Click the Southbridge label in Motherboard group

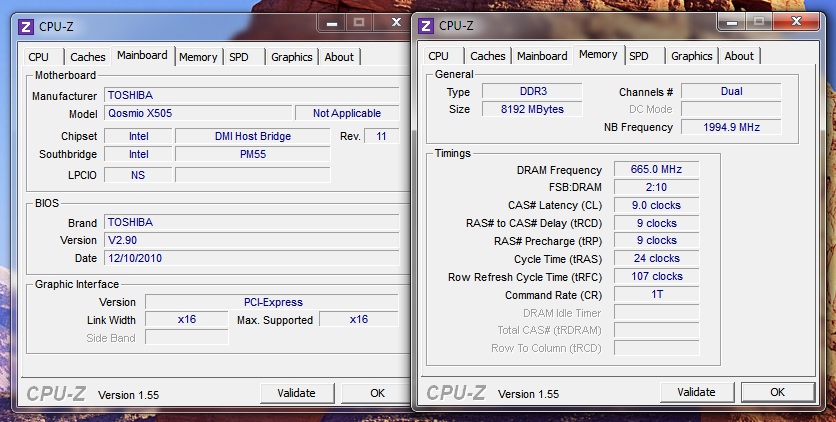(68, 155)
